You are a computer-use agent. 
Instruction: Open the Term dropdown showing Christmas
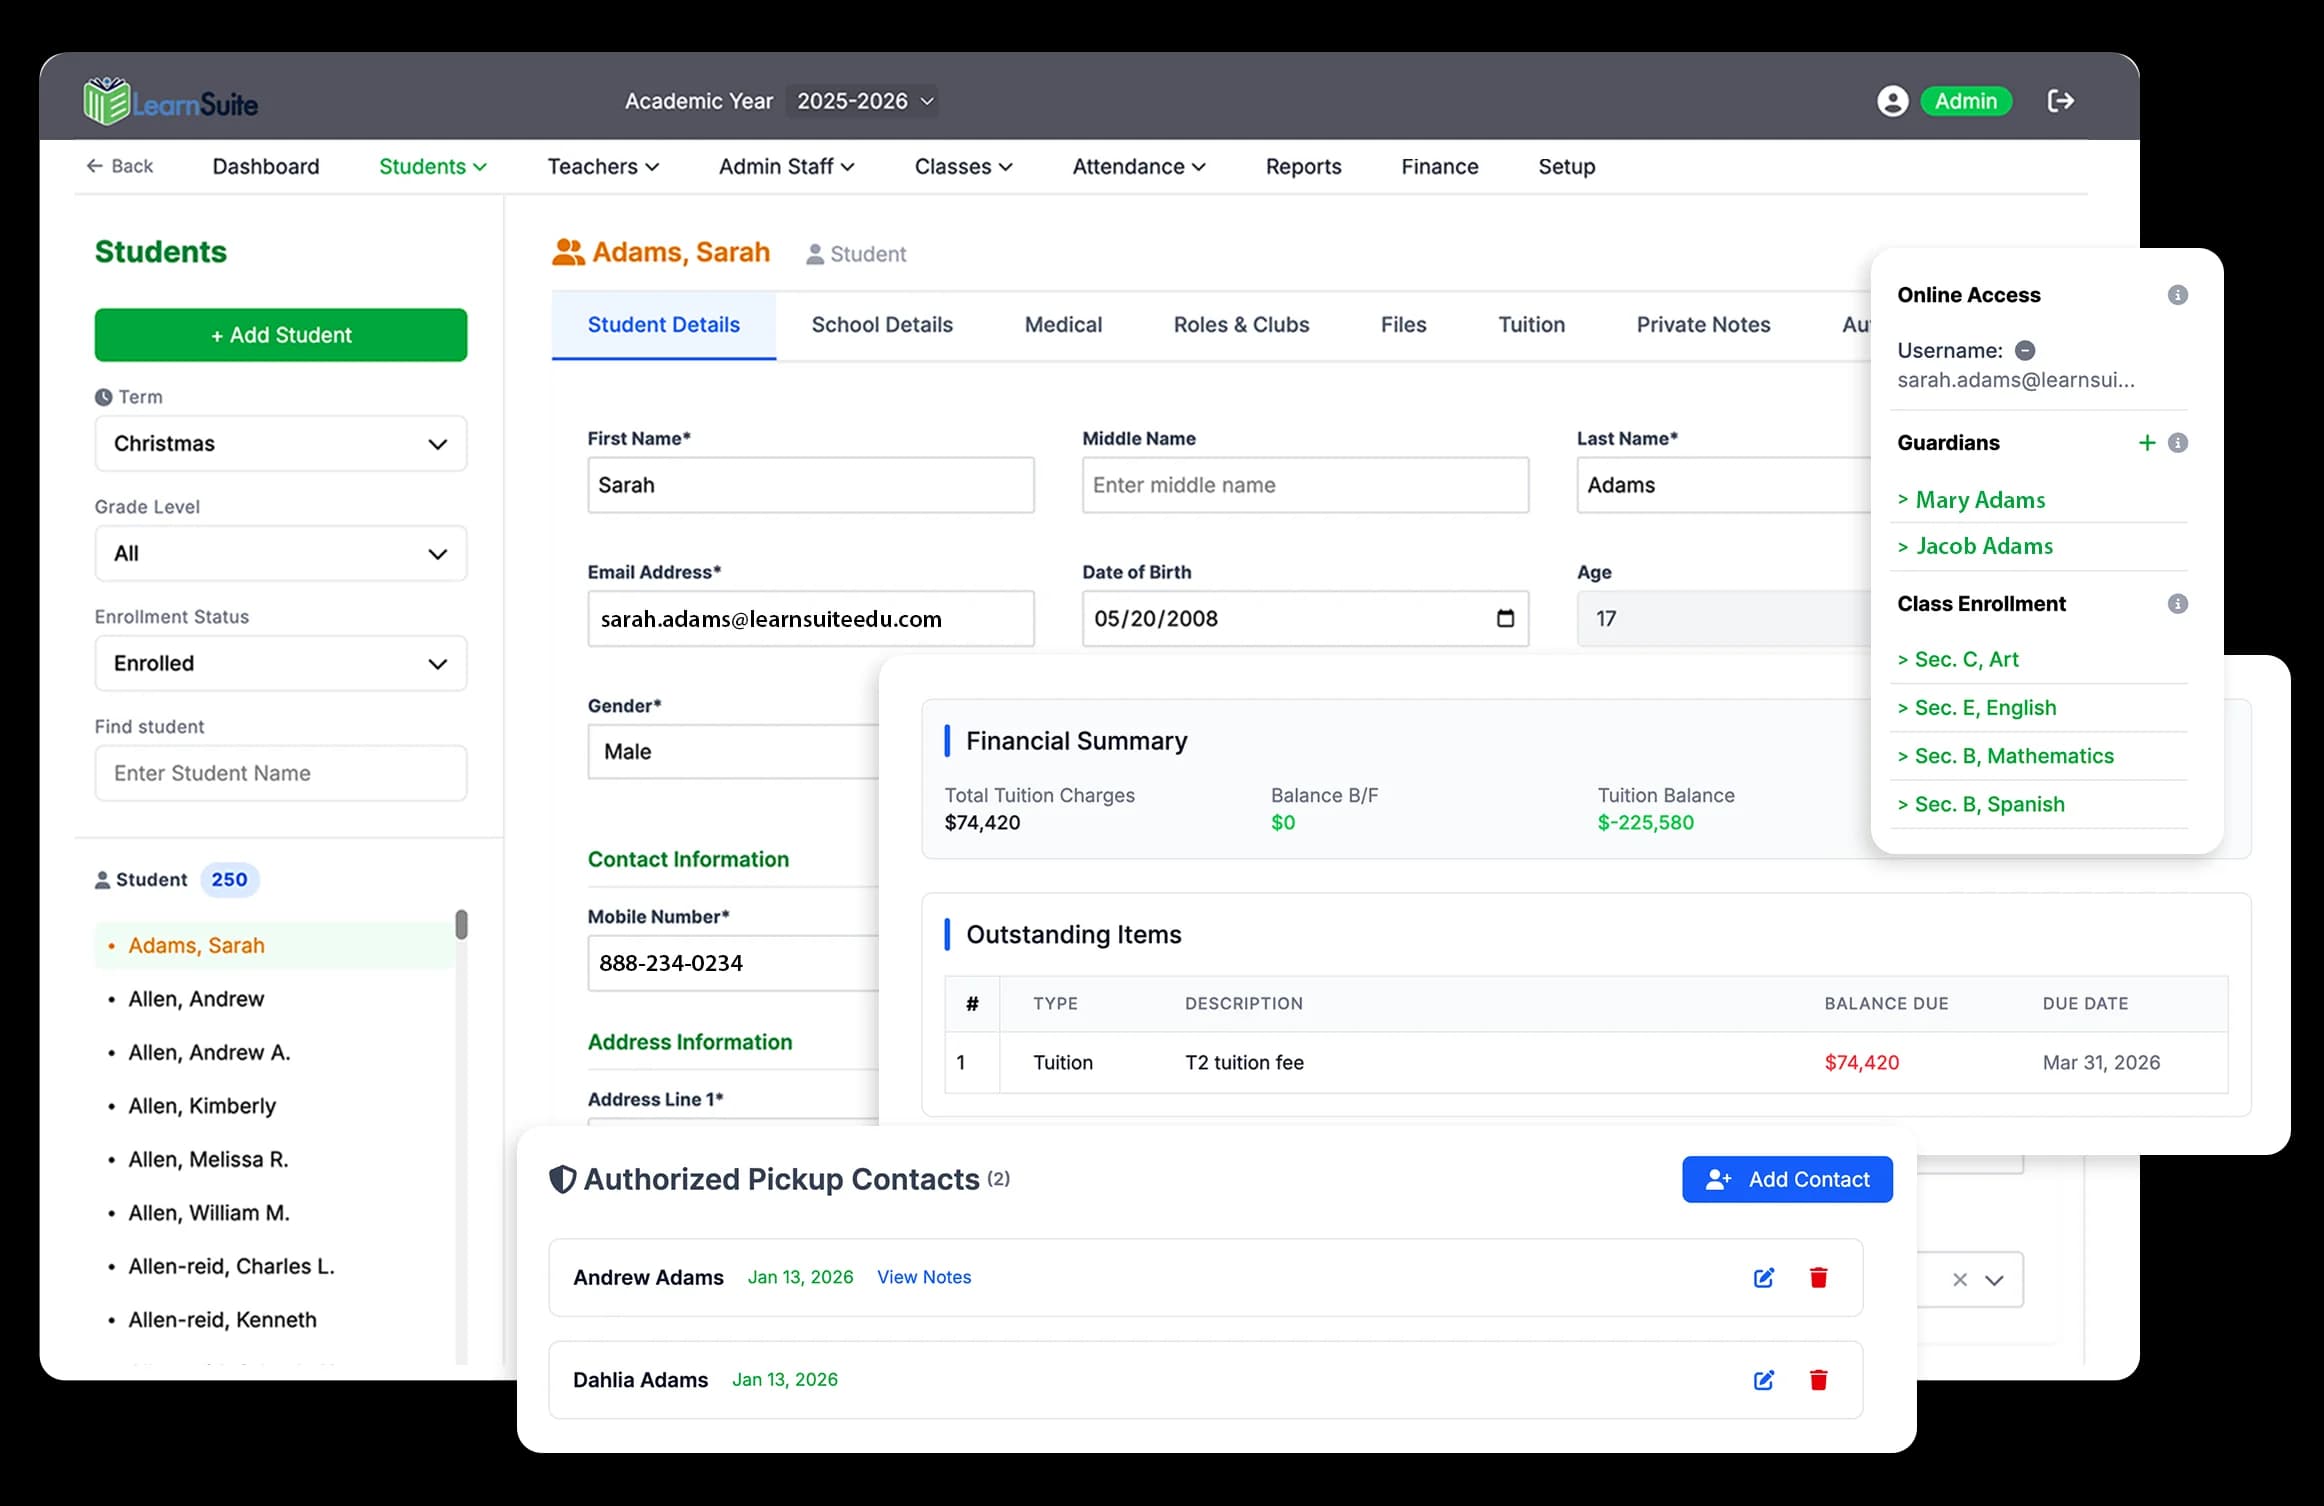click(281, 444)
